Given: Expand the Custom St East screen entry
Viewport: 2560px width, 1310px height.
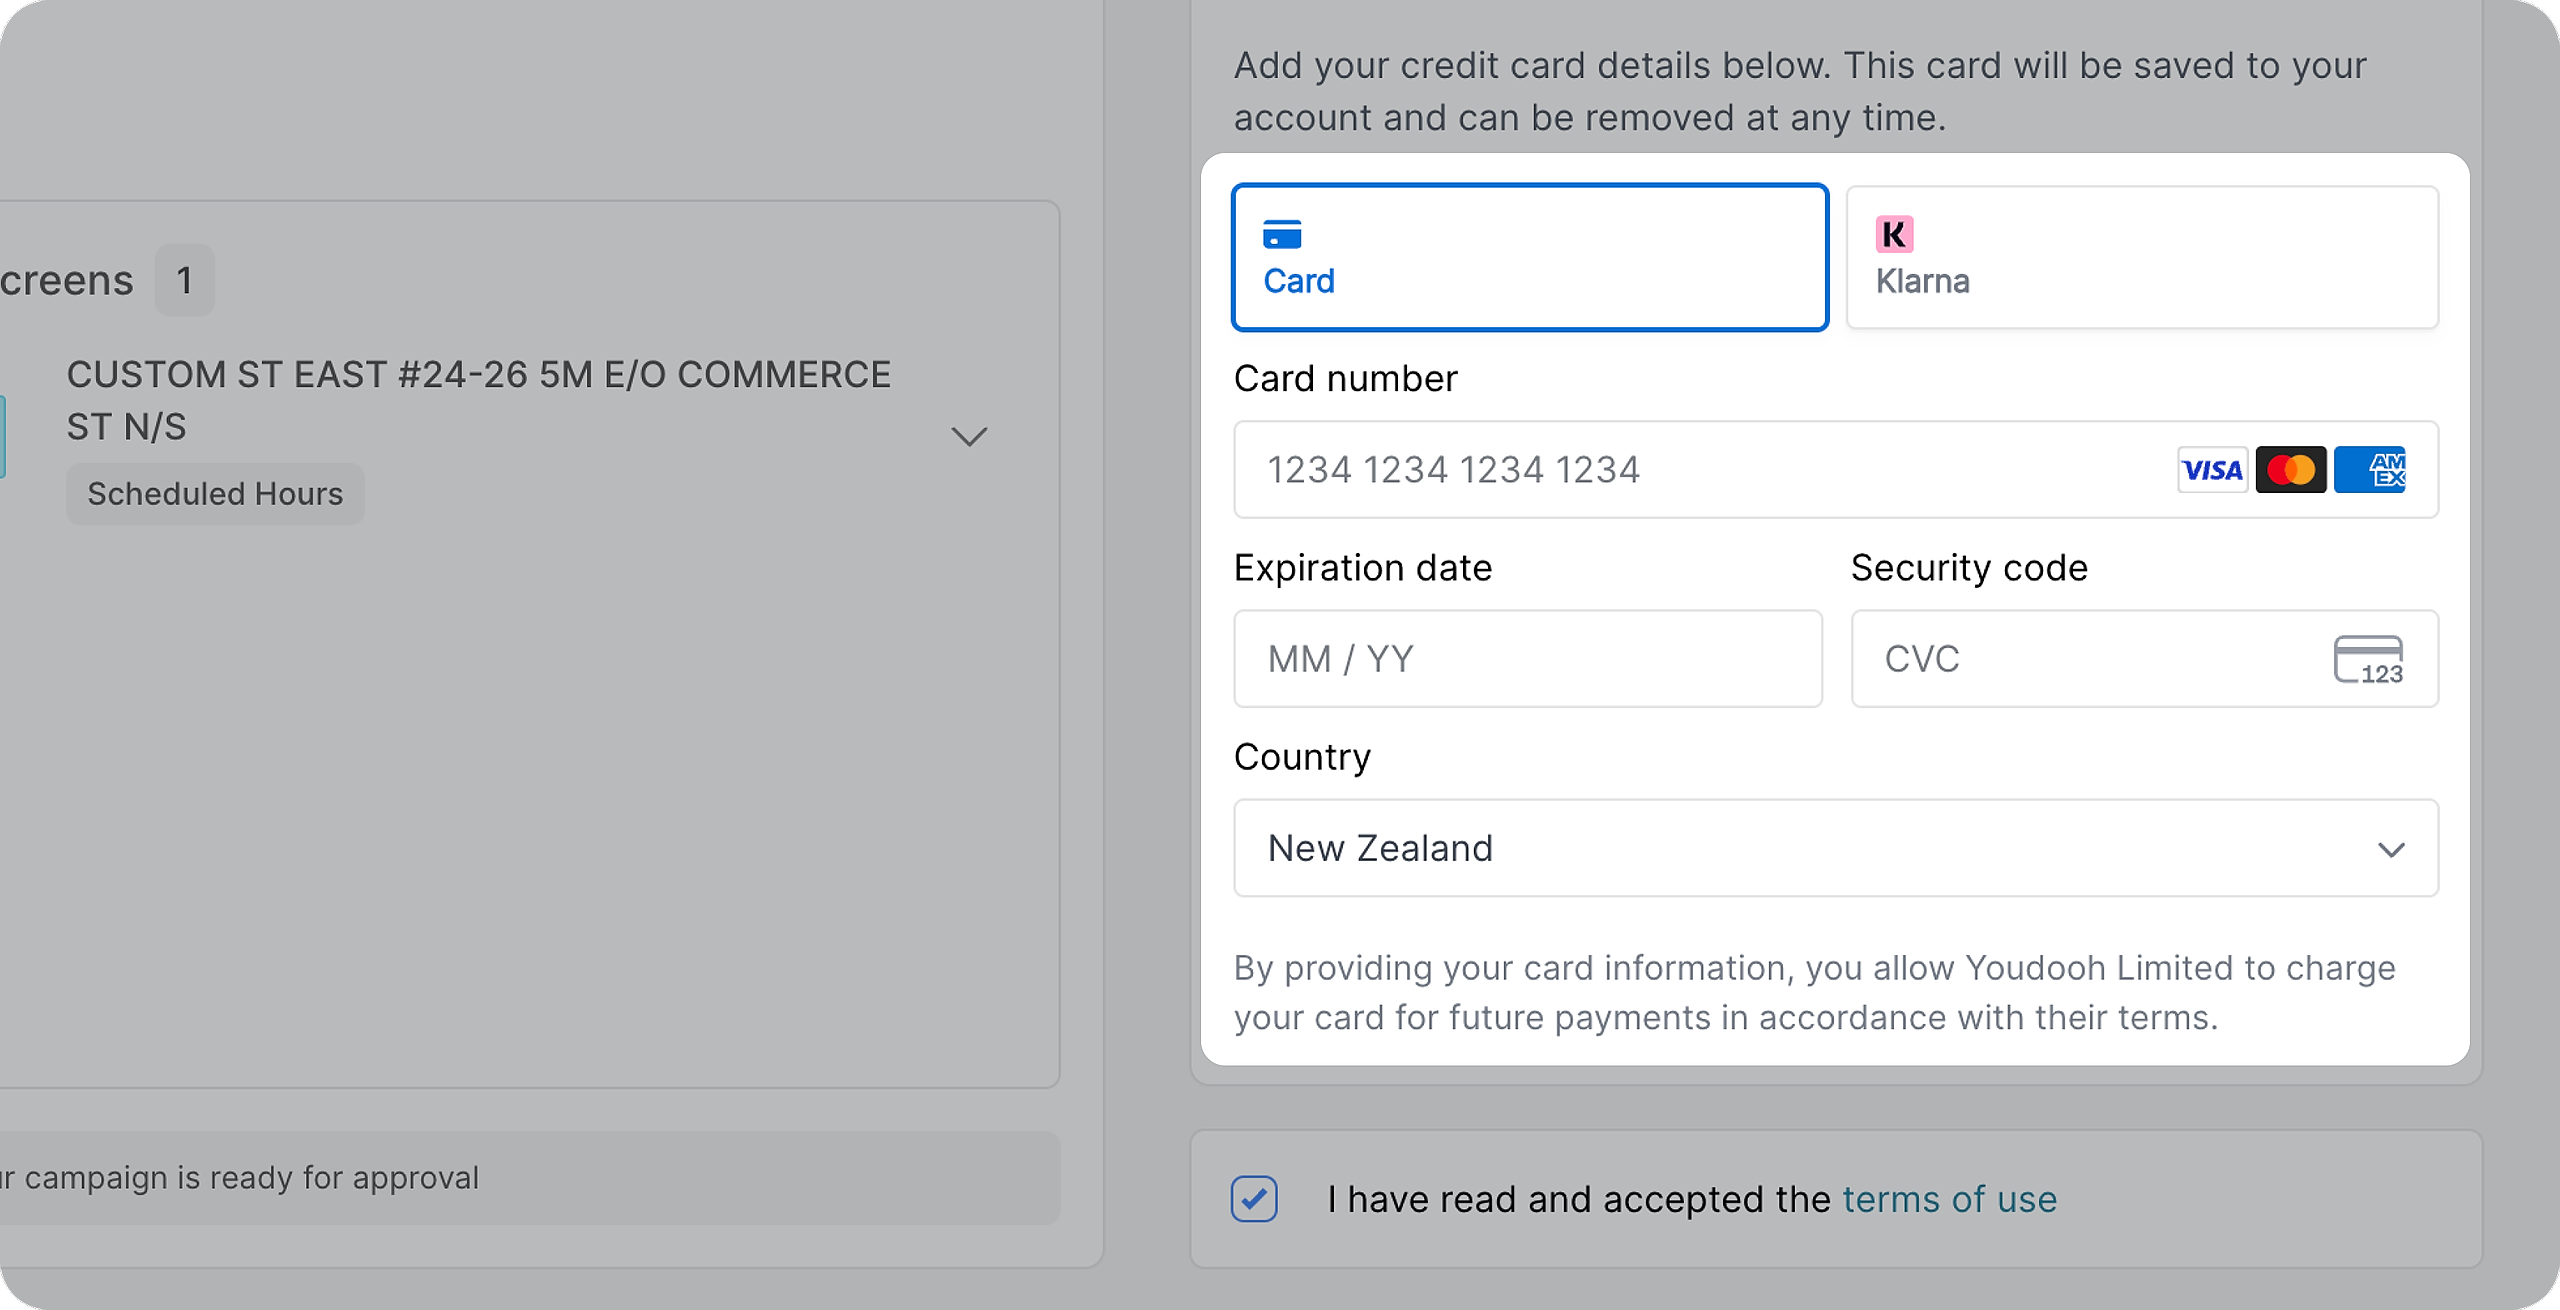Looking at the screenshot, I should [968, 437].
